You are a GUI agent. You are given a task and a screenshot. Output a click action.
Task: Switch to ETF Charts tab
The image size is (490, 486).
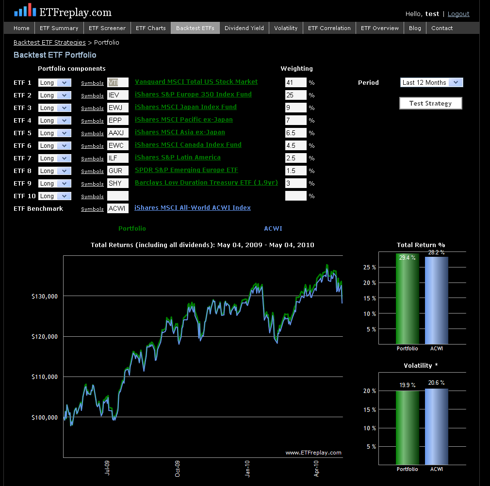pos(151,28)
